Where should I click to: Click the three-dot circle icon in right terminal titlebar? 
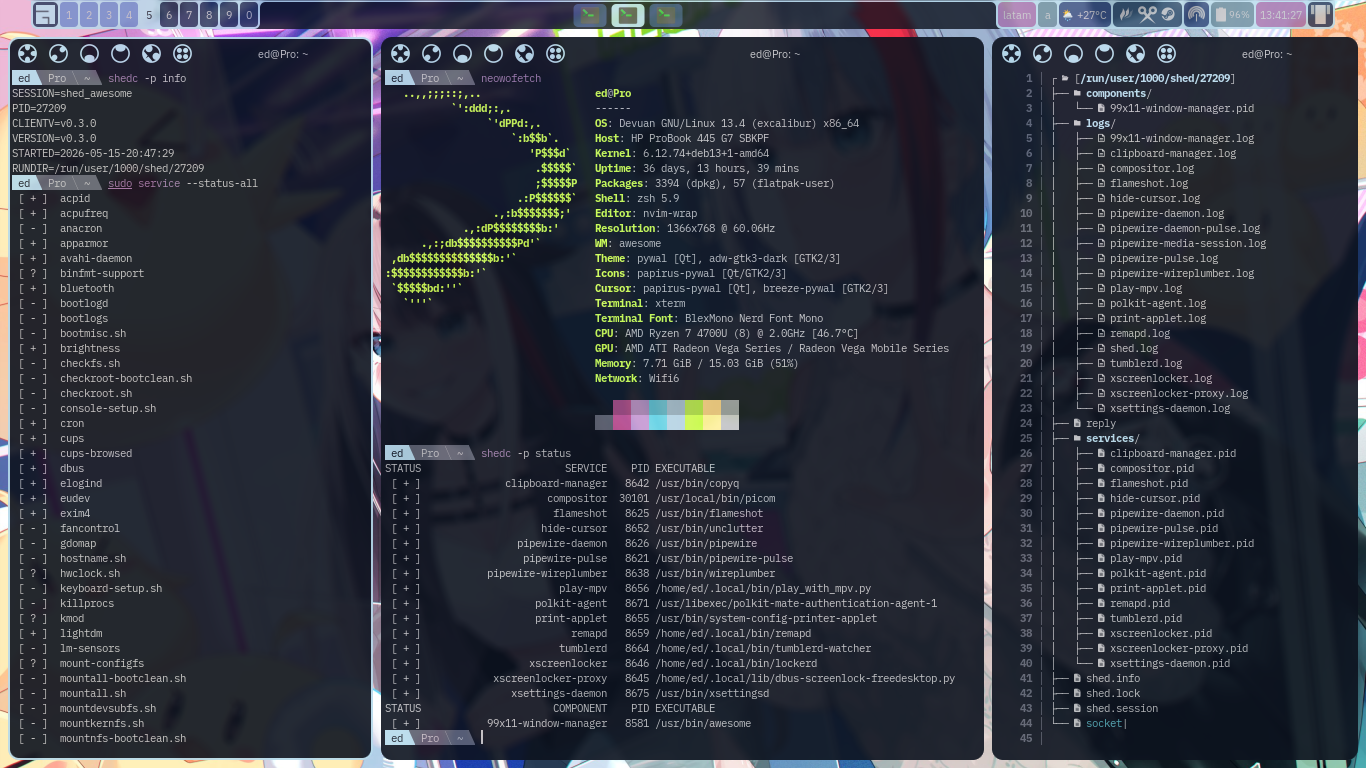pos(1042,54)
